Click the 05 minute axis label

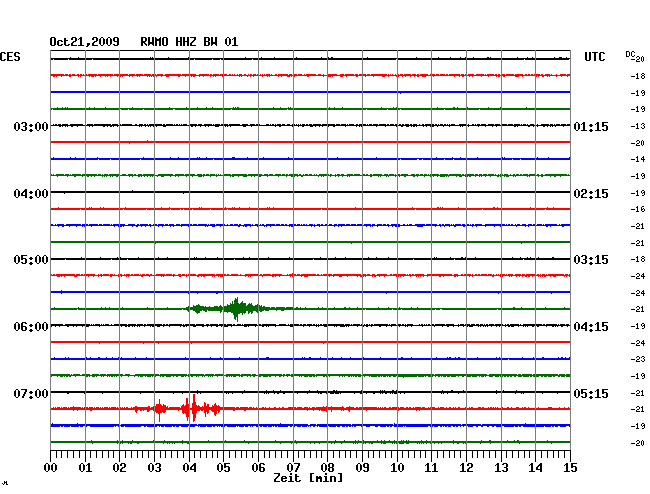tap(223, 467)
